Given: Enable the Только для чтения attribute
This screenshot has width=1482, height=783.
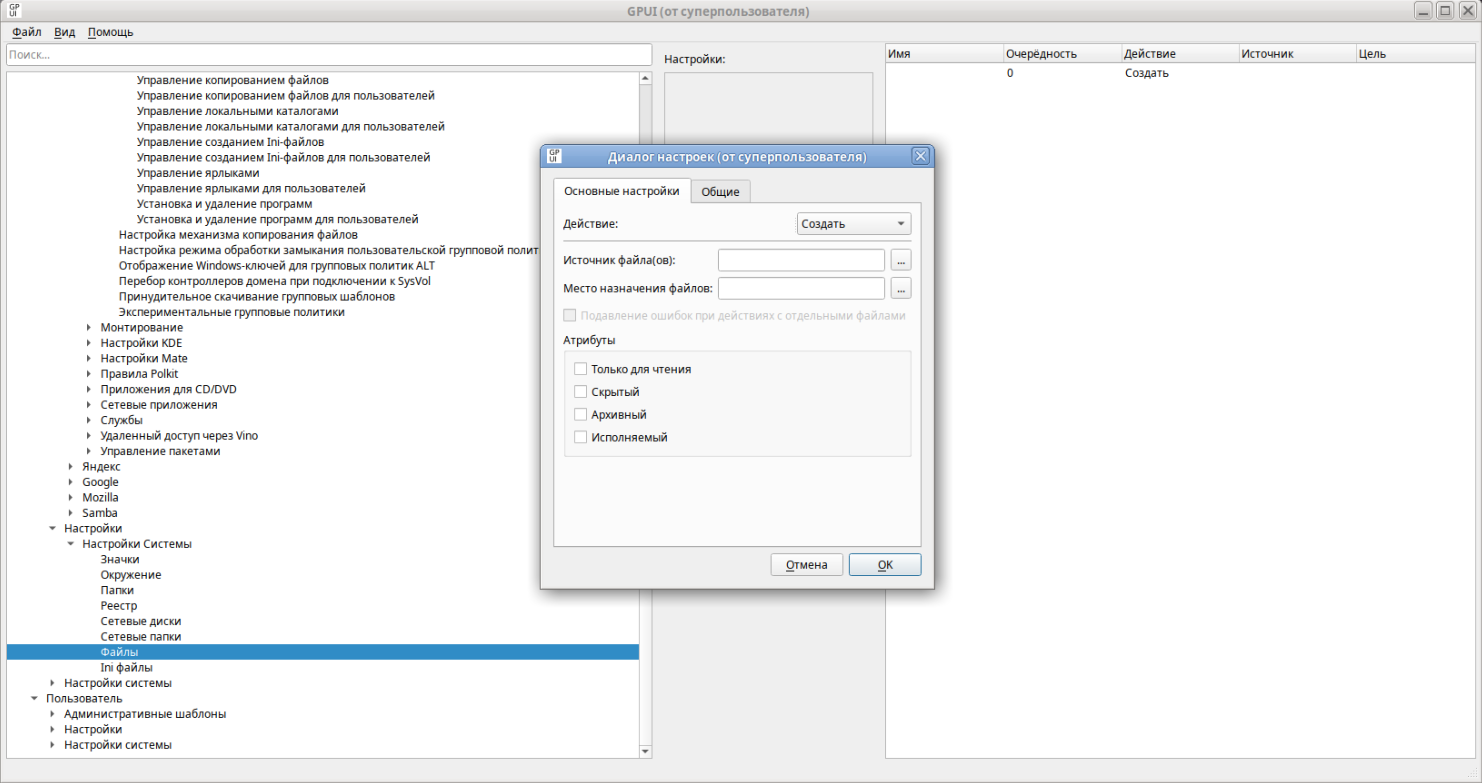Looking at the screenshot, I should point(581,369).
